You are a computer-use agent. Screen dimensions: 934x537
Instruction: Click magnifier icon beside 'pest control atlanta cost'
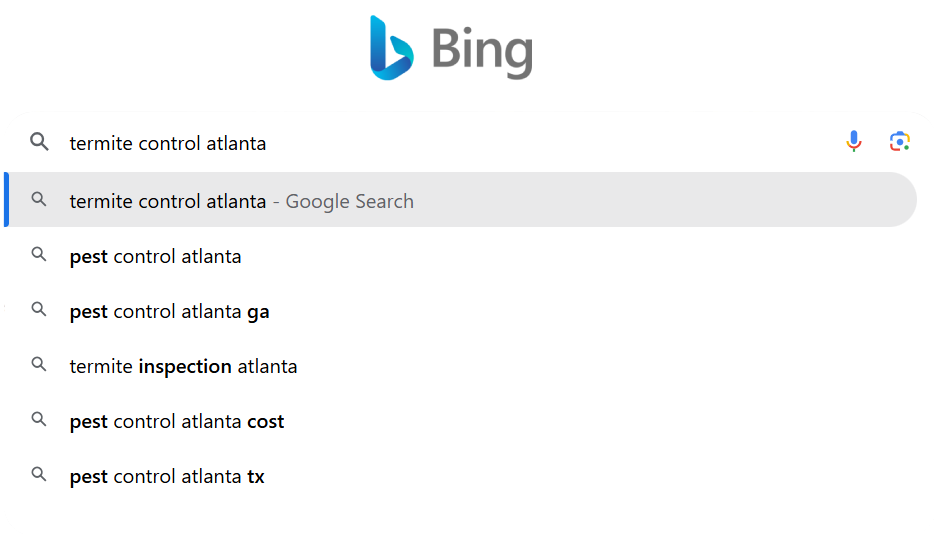click(x=39, y=420)
